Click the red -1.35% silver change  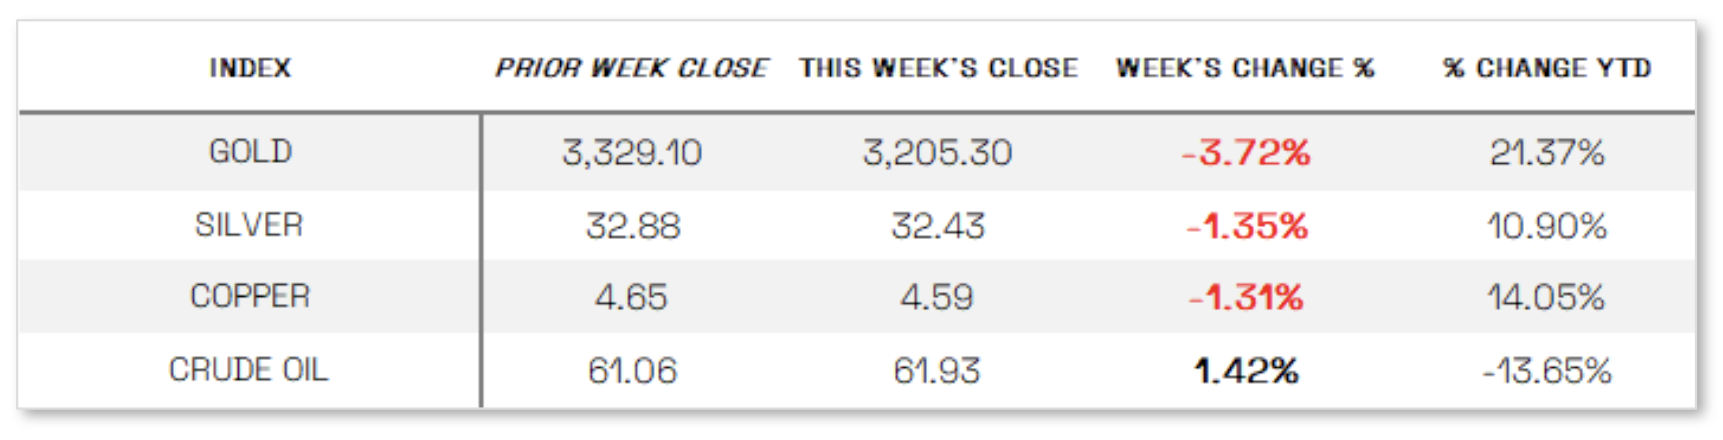1247,225
